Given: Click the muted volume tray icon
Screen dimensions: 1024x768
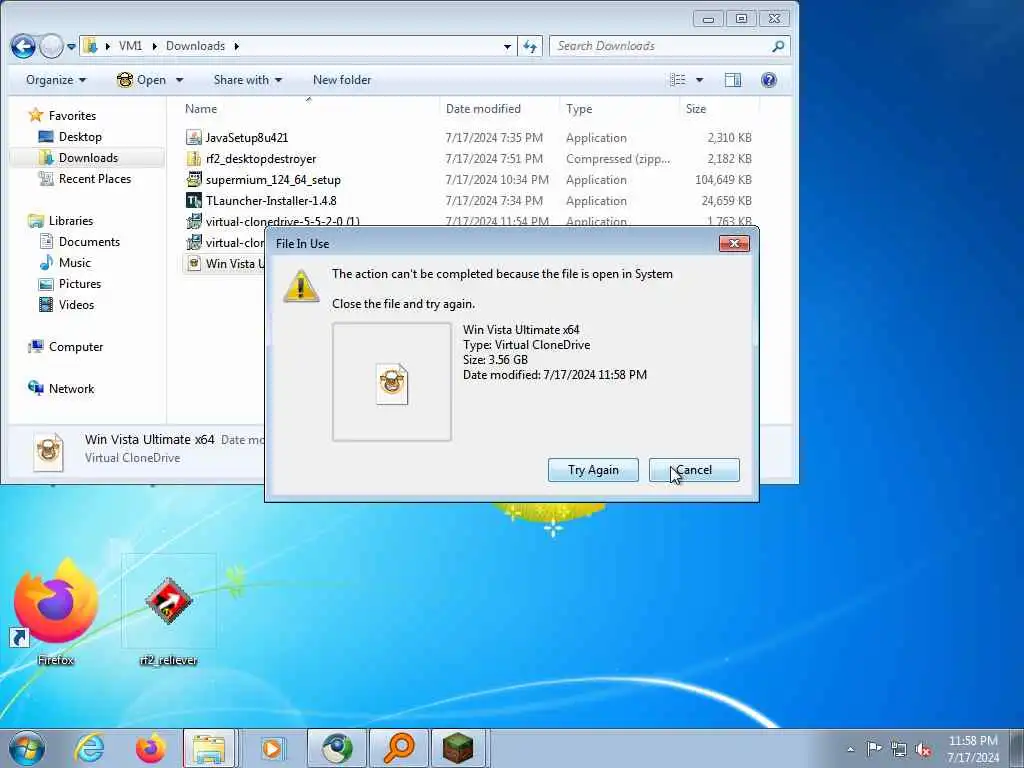Looking at the screenshot, I should [923, 749].
